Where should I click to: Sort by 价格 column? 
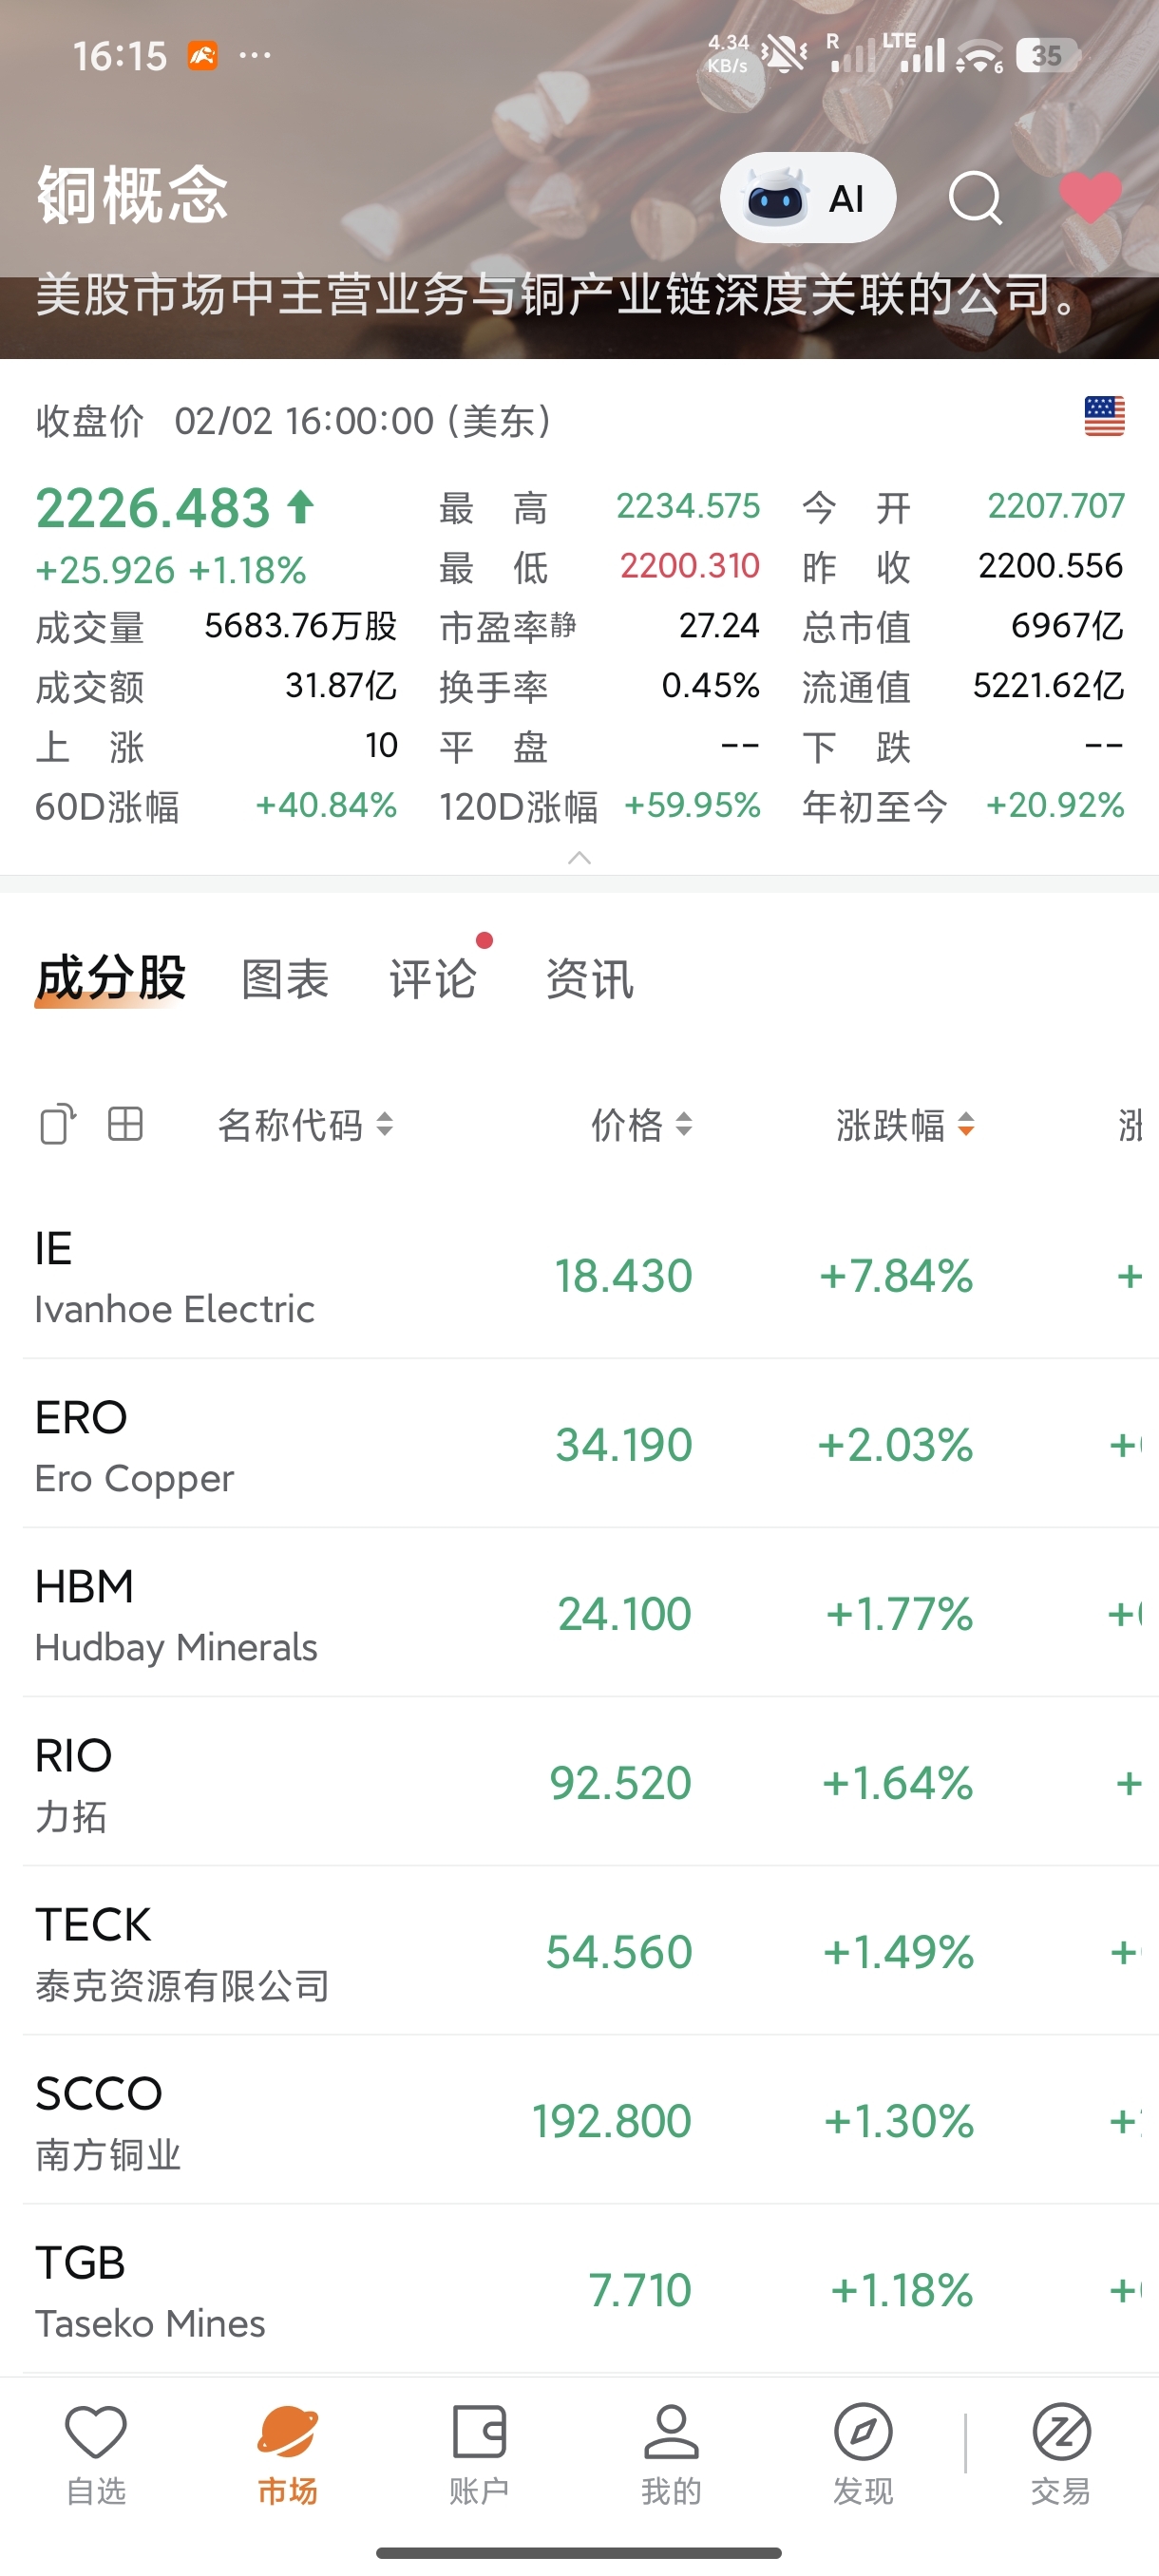[x=641, y=1125]
